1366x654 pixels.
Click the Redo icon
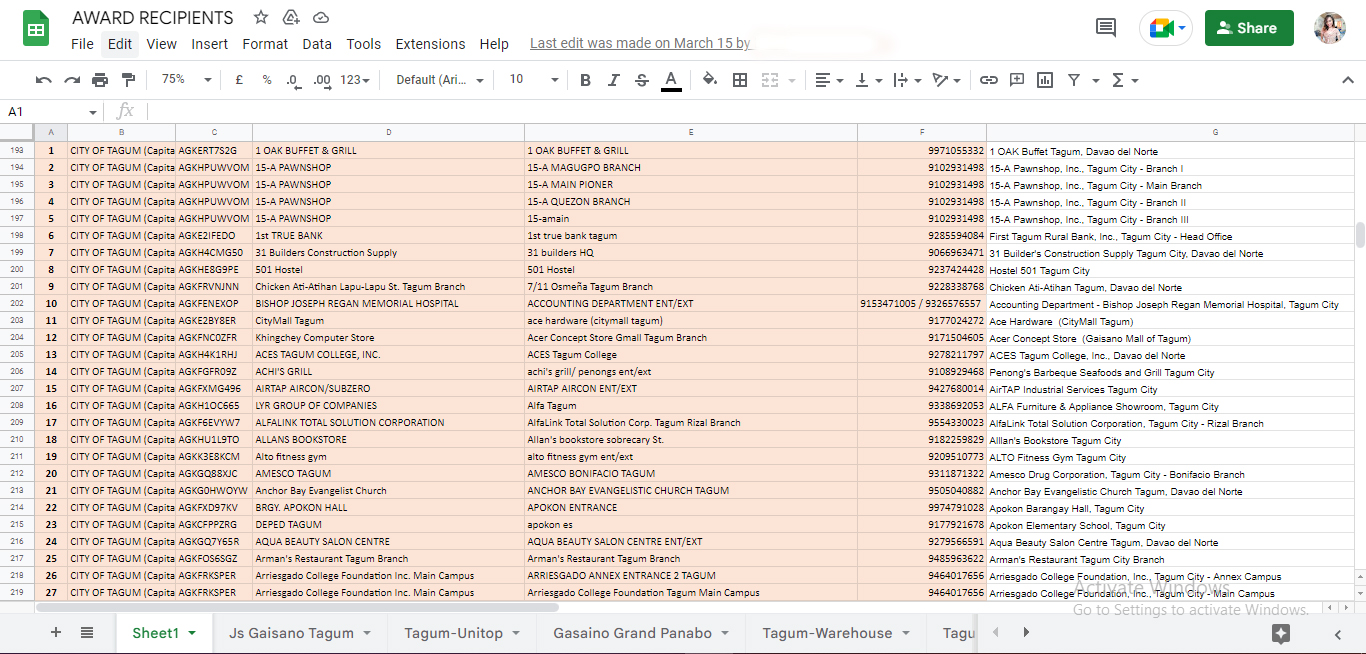tap(72, 80)
